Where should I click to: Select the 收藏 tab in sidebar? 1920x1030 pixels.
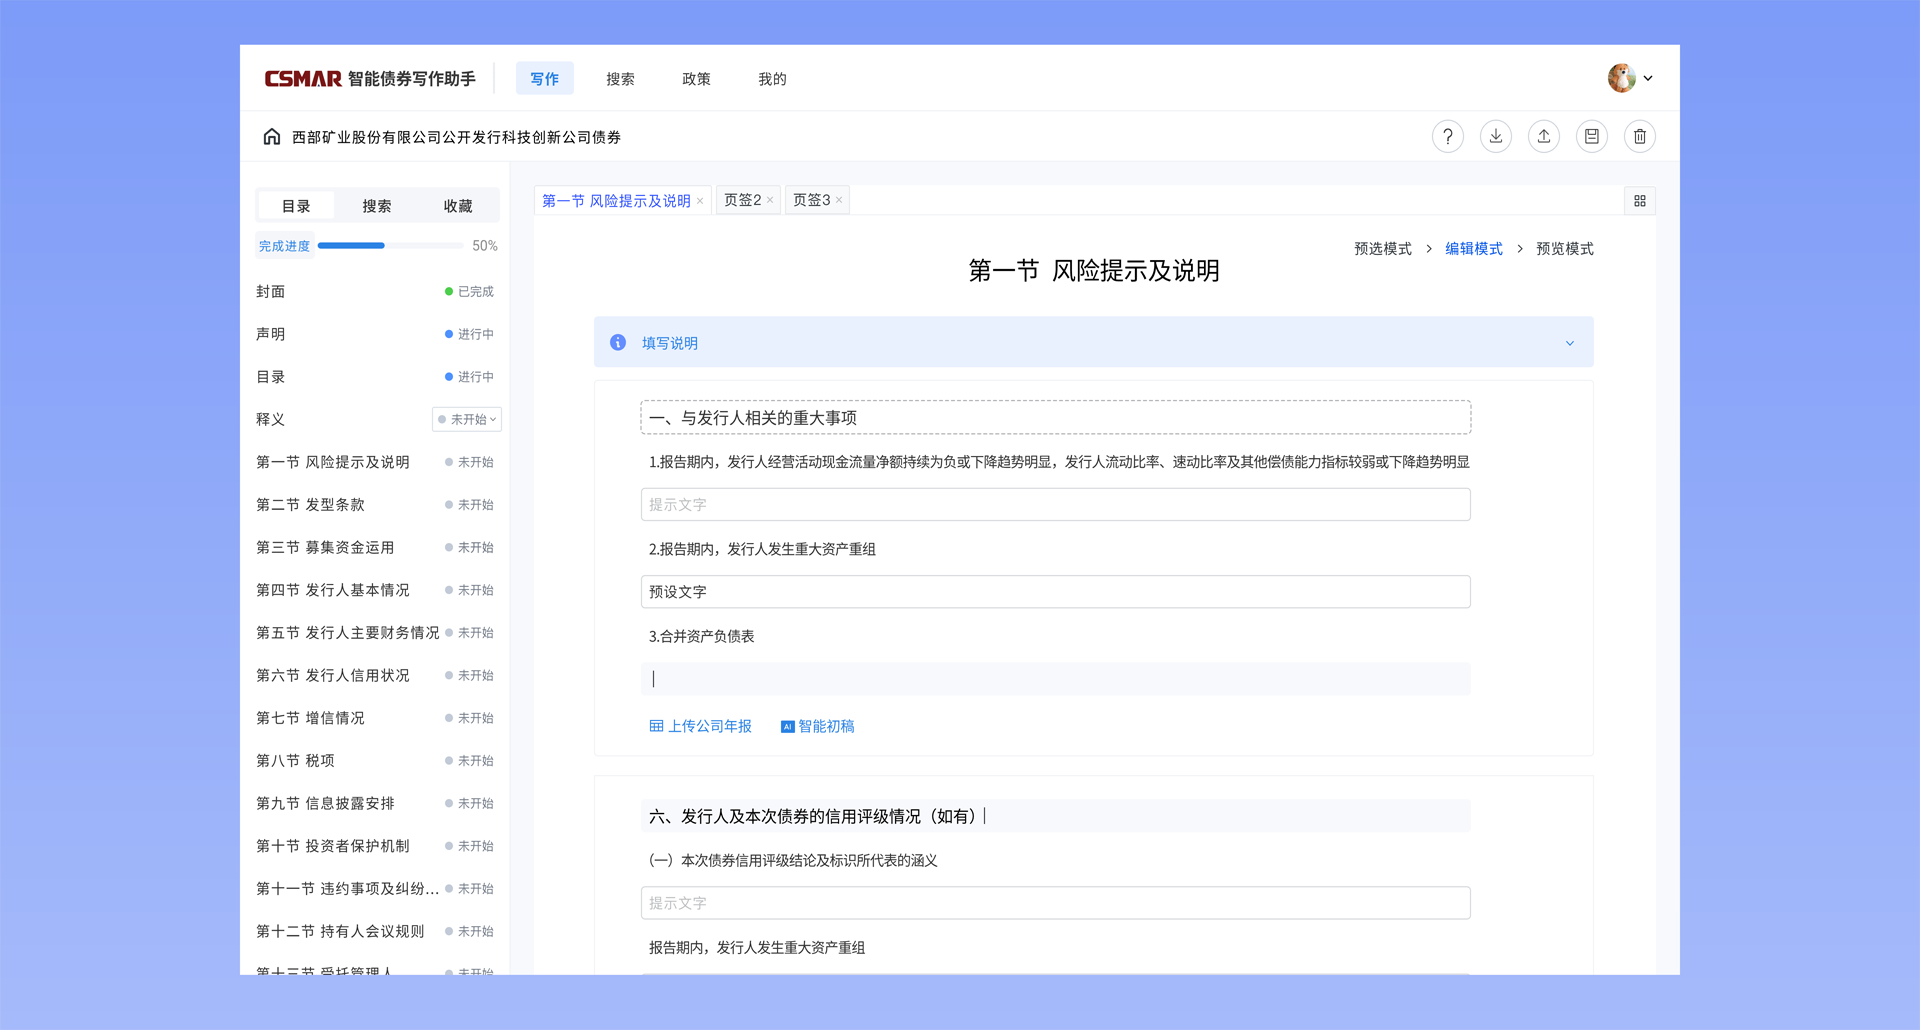457,206
